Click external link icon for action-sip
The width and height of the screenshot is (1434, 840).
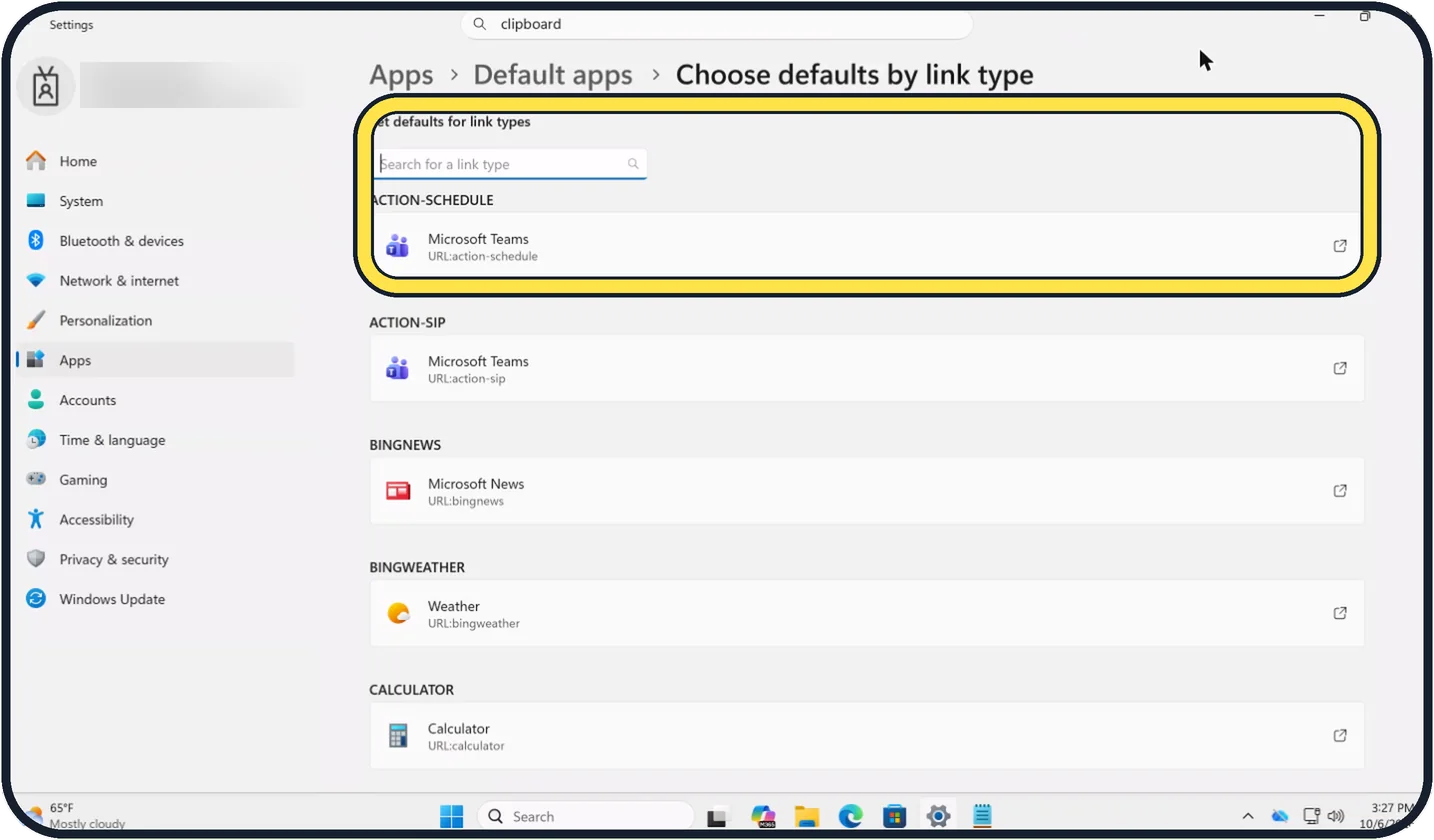(1340, 368)
